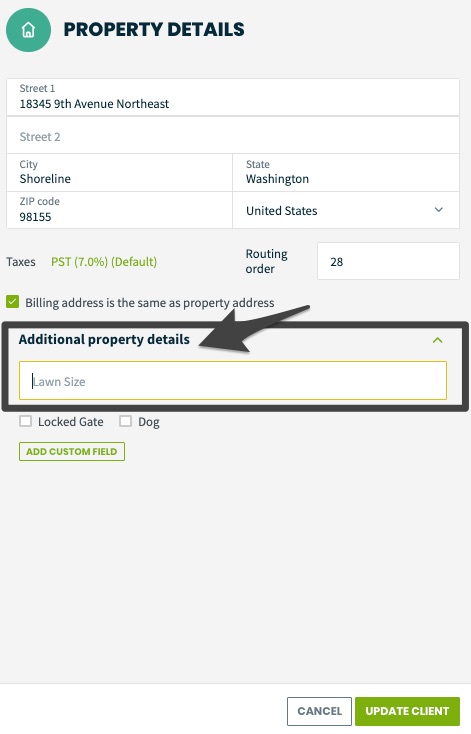Image resolution: width=471 pixels, height=734 pixels.
Task: Tick the Dog checkbox
Action: click(x=125, y=421)
